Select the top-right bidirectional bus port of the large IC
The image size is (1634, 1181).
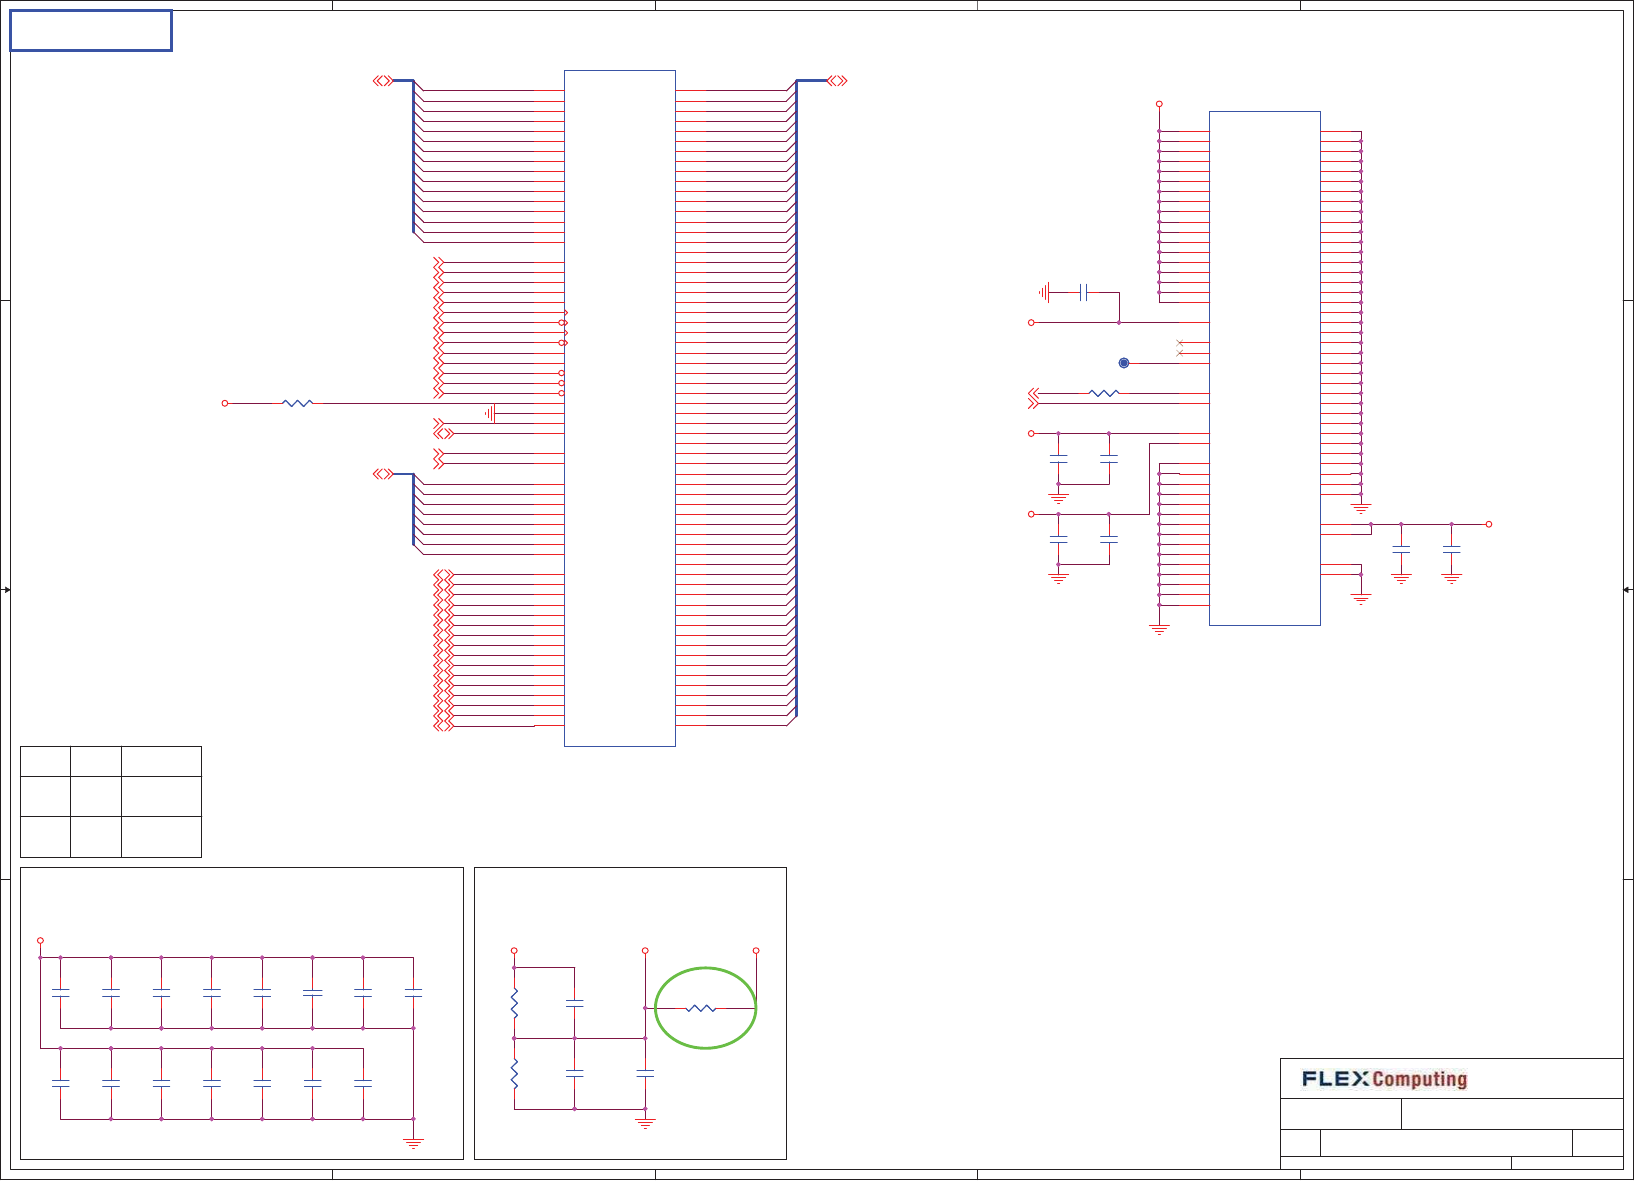pos(838,81)
